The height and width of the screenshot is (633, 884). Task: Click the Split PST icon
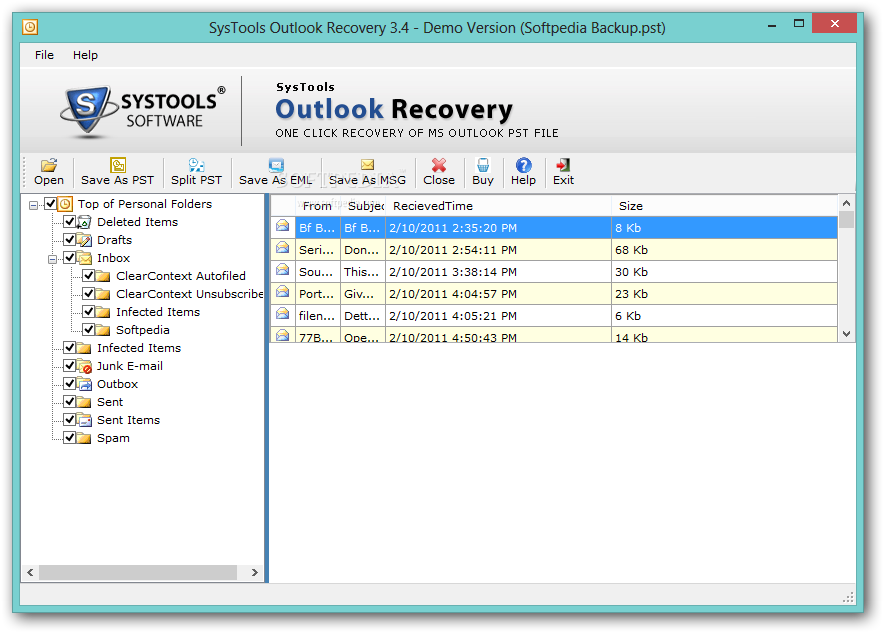[x=196, y=165]
